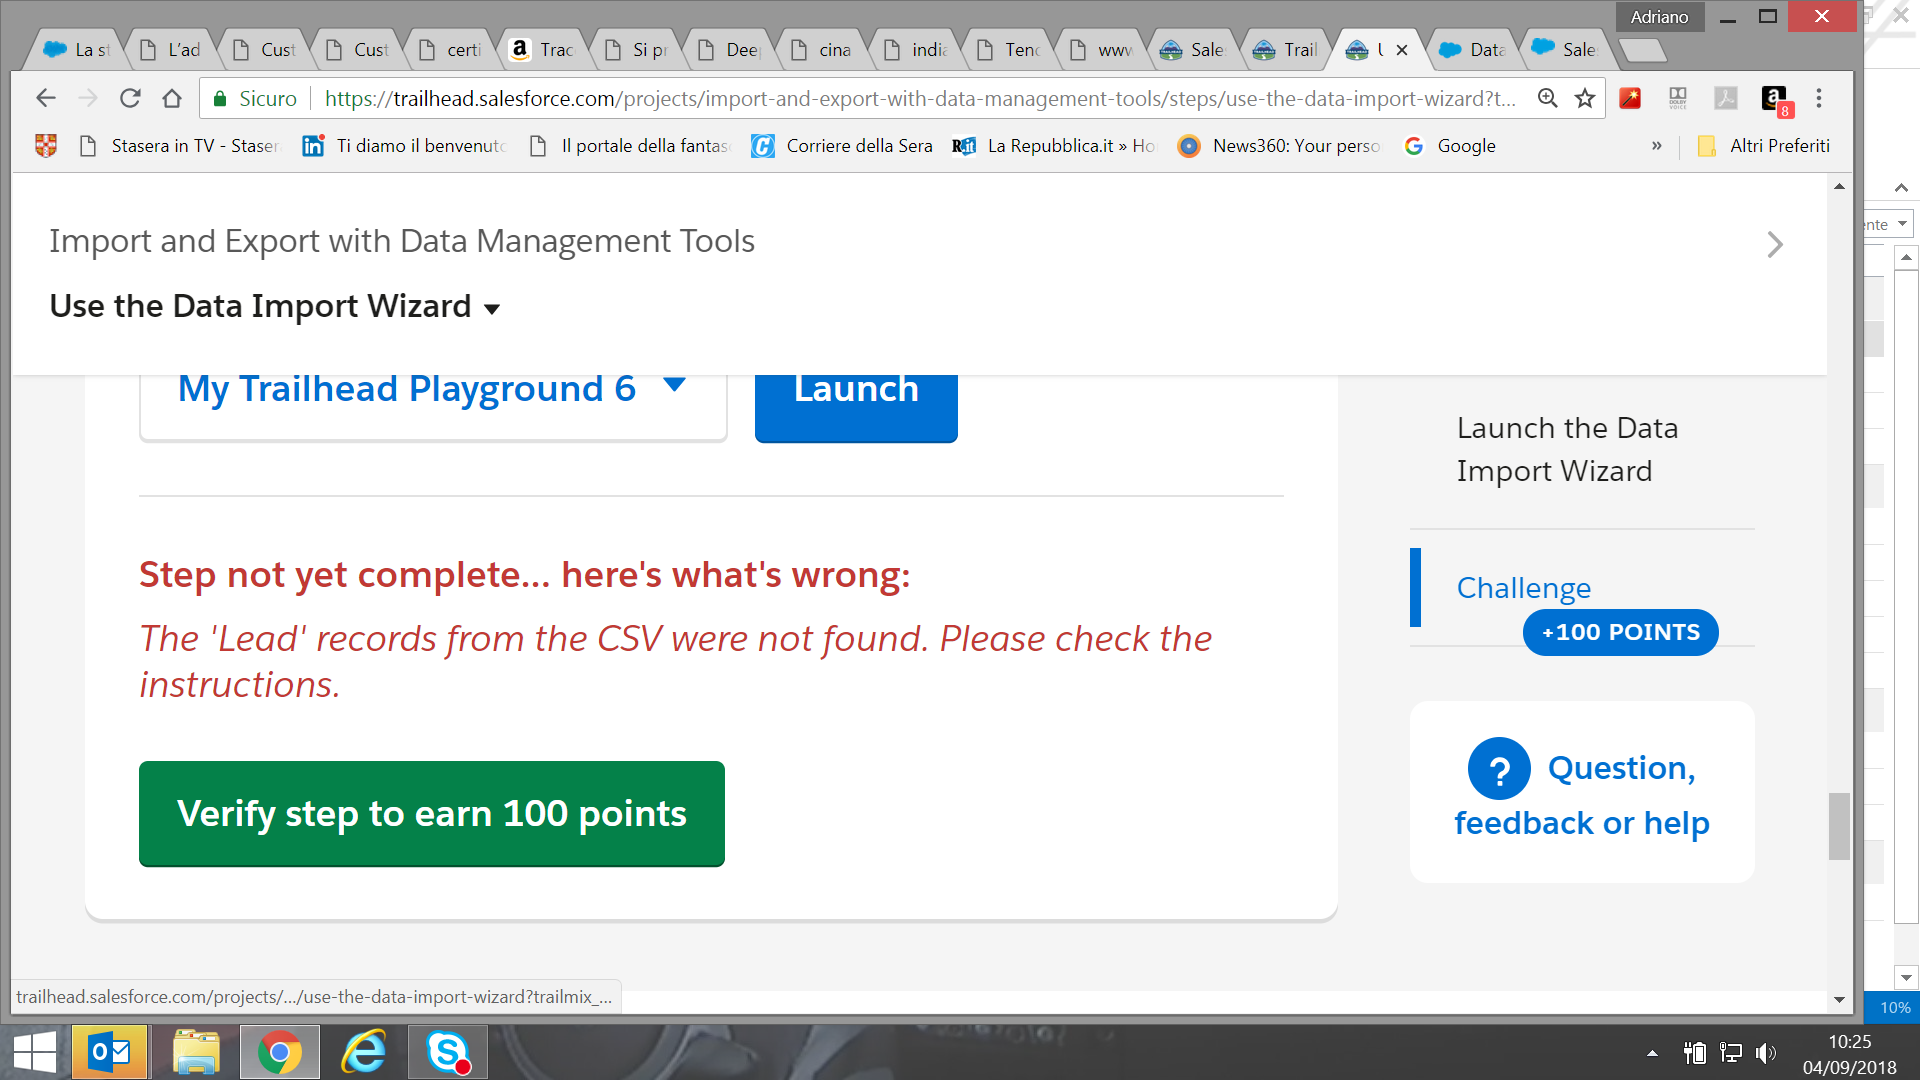Click the home icon in toolbar
Image resolution: width=1920 pixels, height=1080 pixels.
172,98
